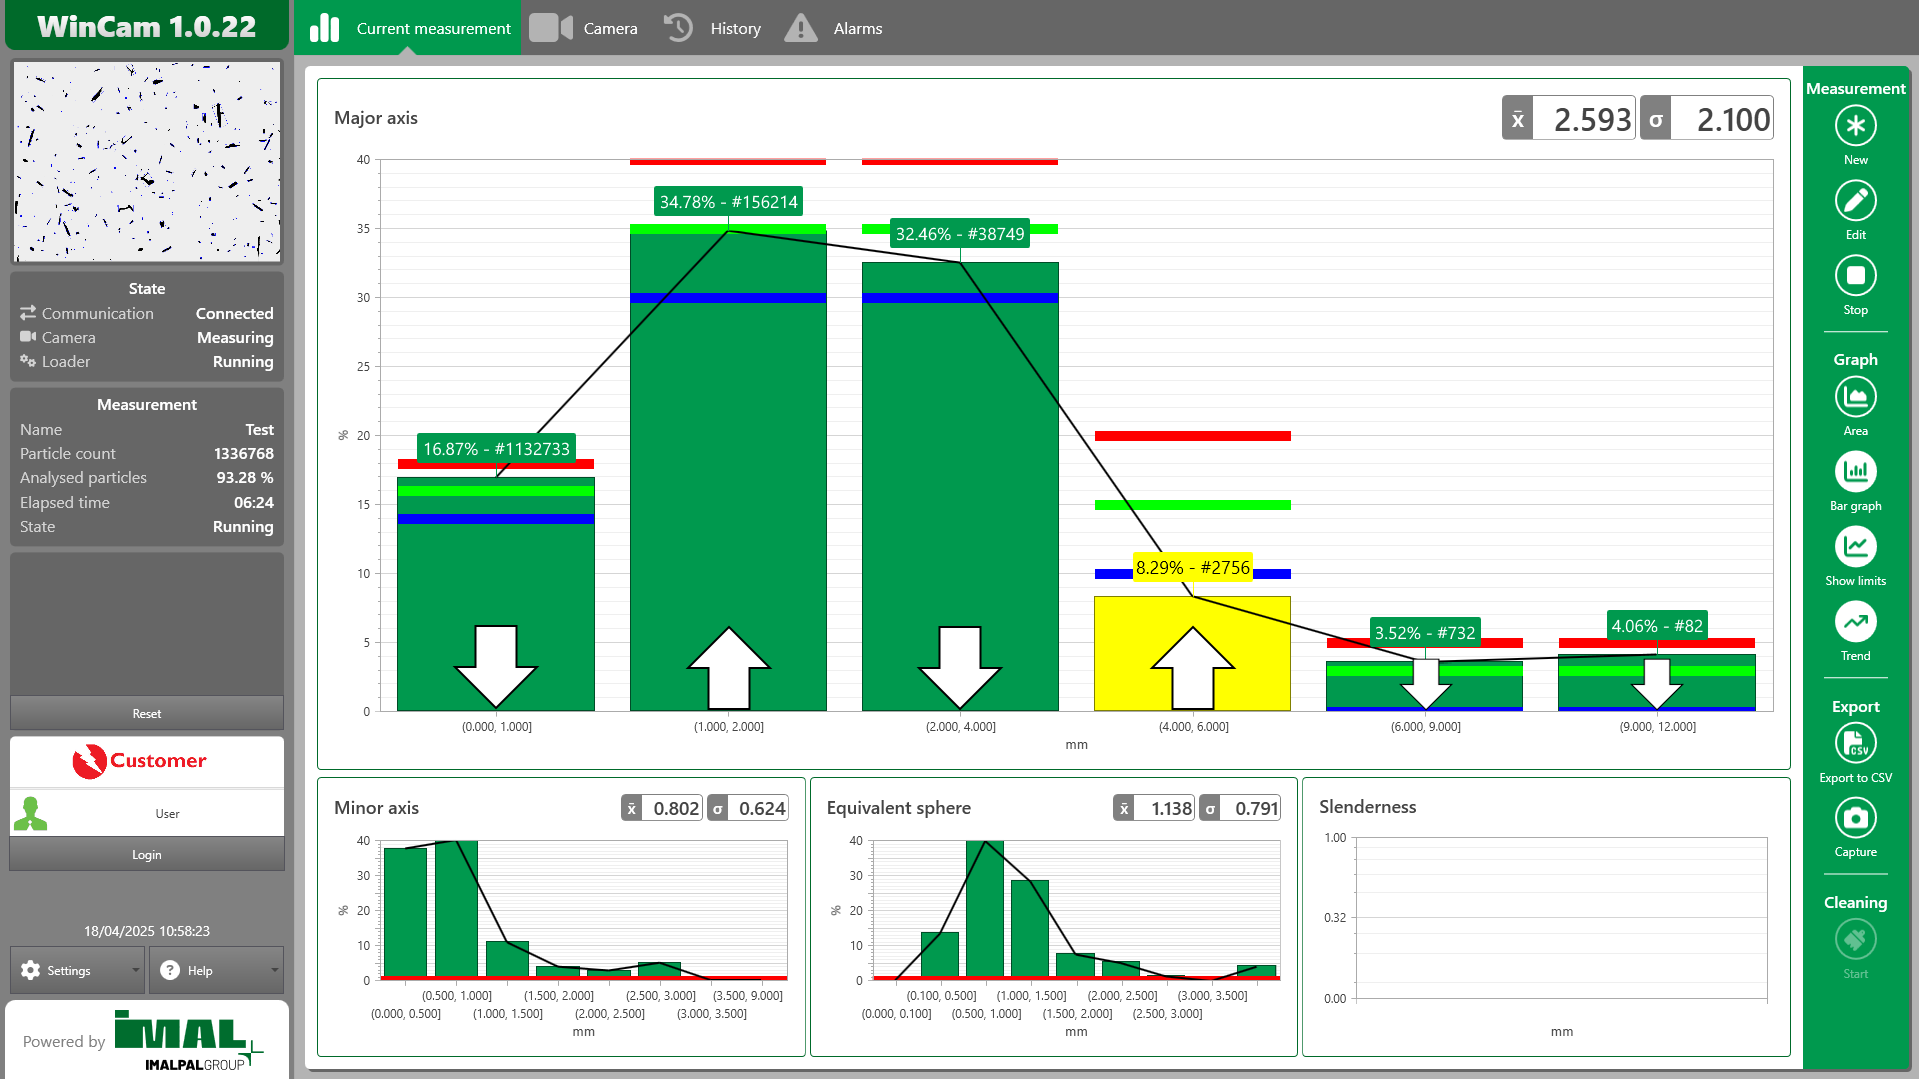Expand the Settings dropdown arrow
The height and width of the screenshot is (1079, 1919).
pyautogui.click(x=135, y=971)
